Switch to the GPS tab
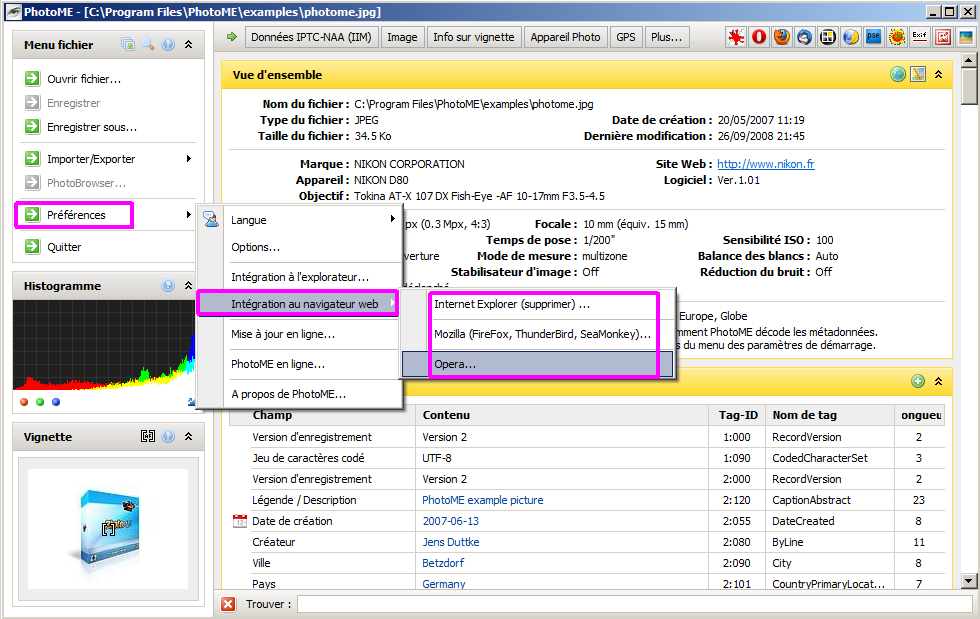 tap(626, 37)
